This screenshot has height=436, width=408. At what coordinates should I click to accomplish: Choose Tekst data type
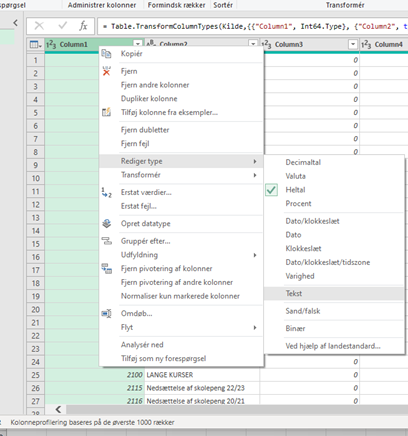pos(334,294)
